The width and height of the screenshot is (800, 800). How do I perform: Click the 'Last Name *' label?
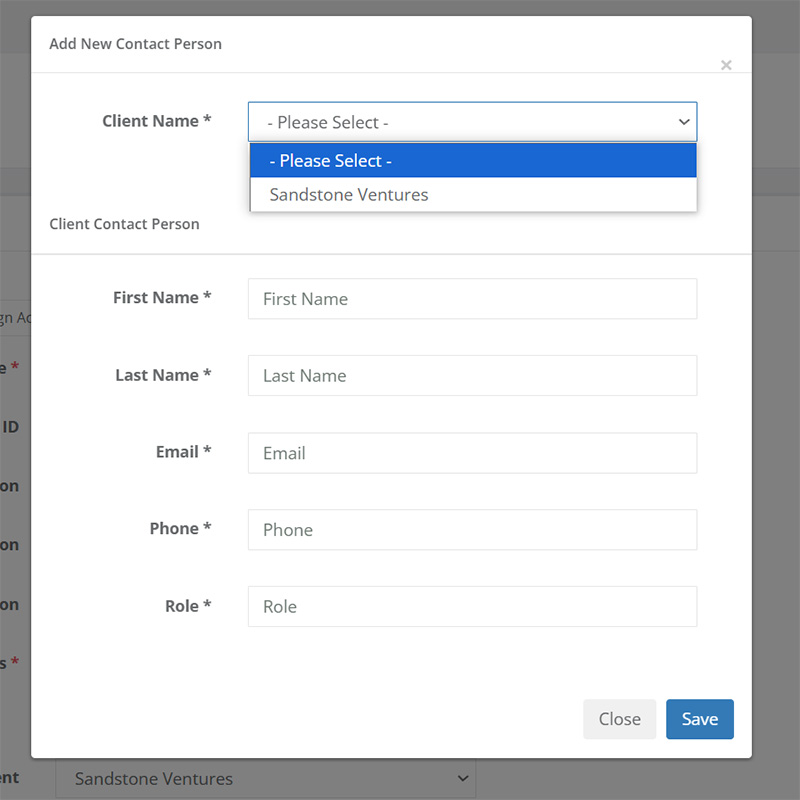(163, 375)
